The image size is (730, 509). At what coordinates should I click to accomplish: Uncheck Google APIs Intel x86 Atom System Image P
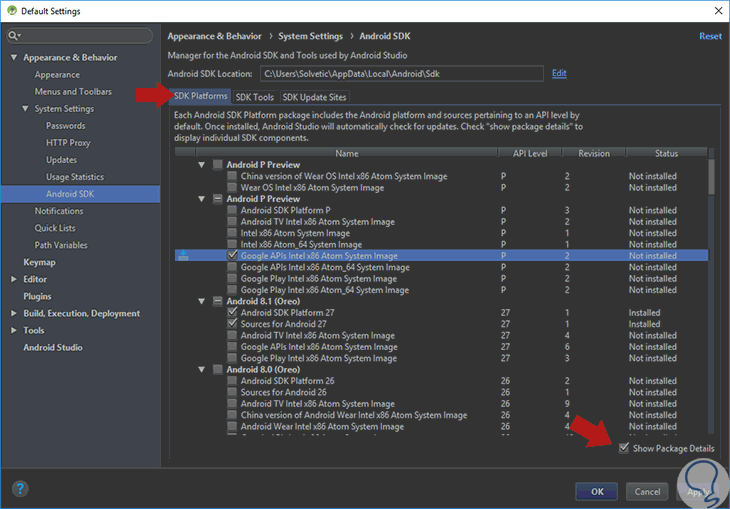click(232, 255)
